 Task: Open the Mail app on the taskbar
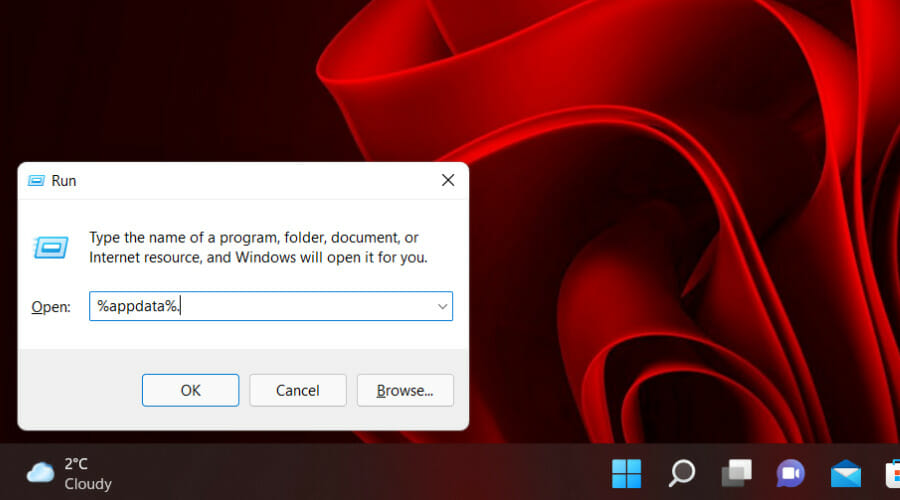pos(845,474)
